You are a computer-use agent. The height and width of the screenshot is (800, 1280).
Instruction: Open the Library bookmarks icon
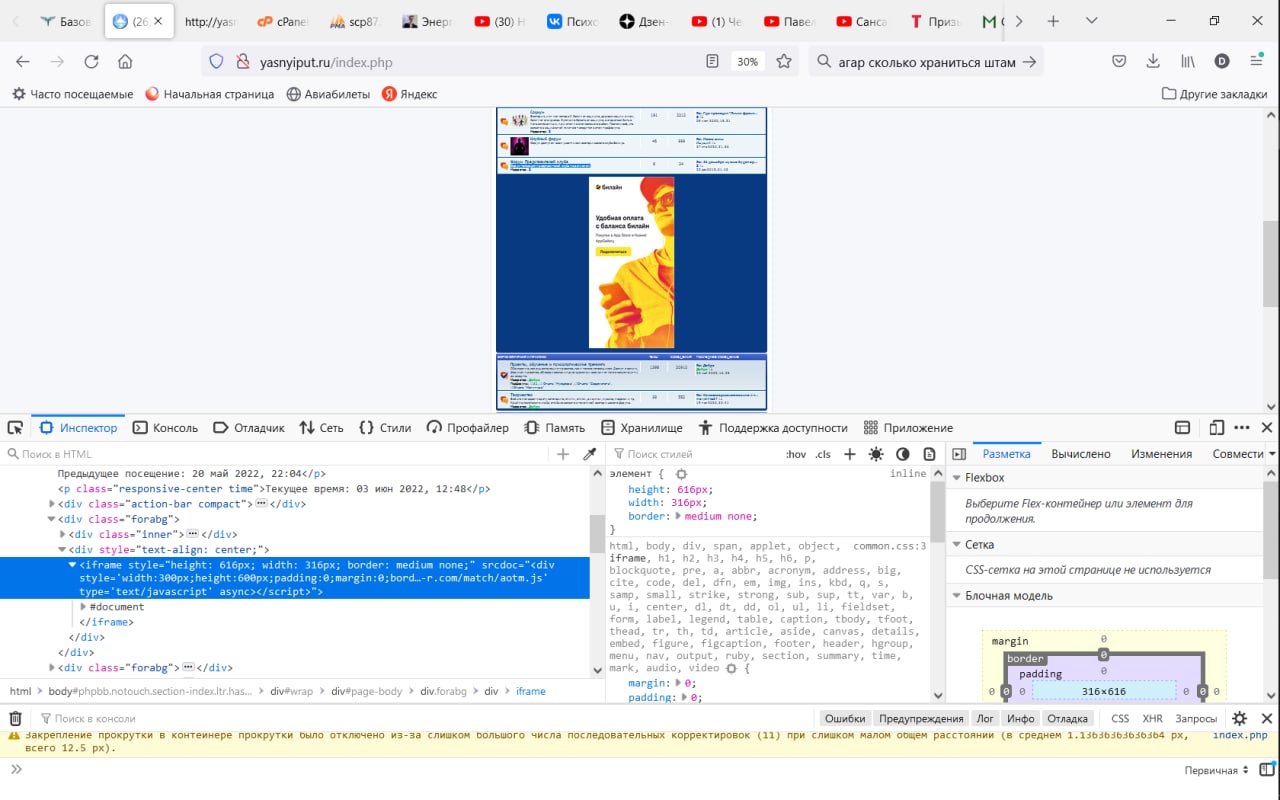tap(1188, 62)
